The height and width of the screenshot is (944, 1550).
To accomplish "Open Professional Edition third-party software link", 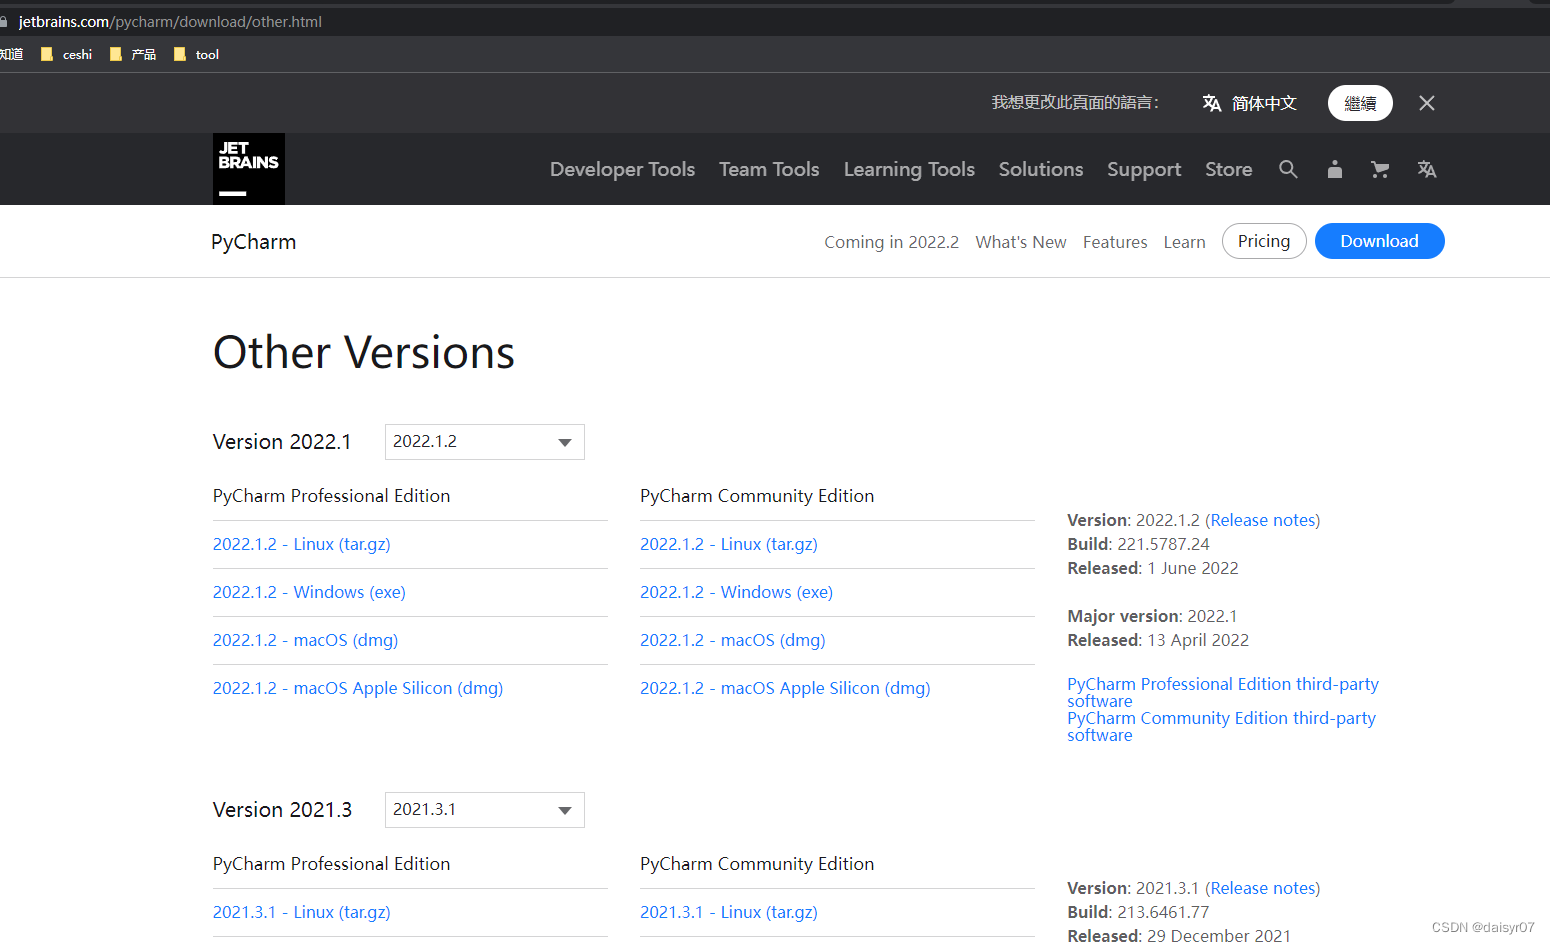I will (1222, 692).
